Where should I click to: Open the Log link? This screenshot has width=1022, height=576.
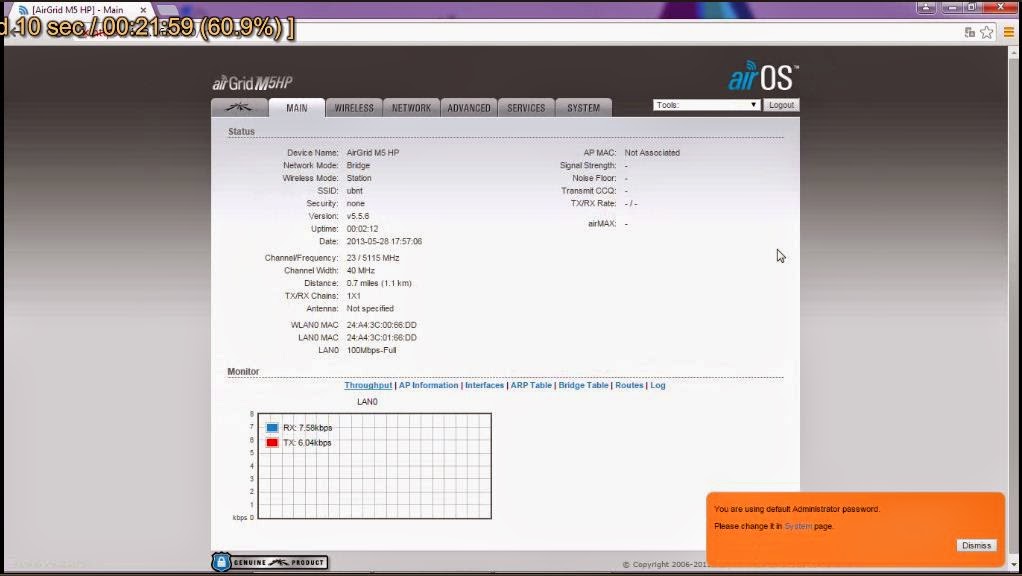point(658,385)
